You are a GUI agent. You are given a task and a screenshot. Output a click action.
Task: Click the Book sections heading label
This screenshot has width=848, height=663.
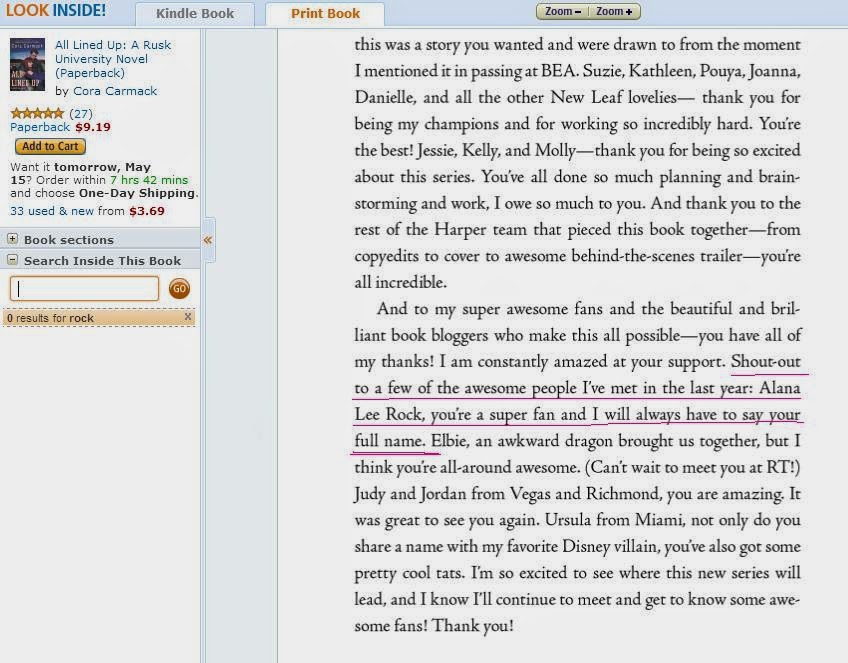pos(69,240)
